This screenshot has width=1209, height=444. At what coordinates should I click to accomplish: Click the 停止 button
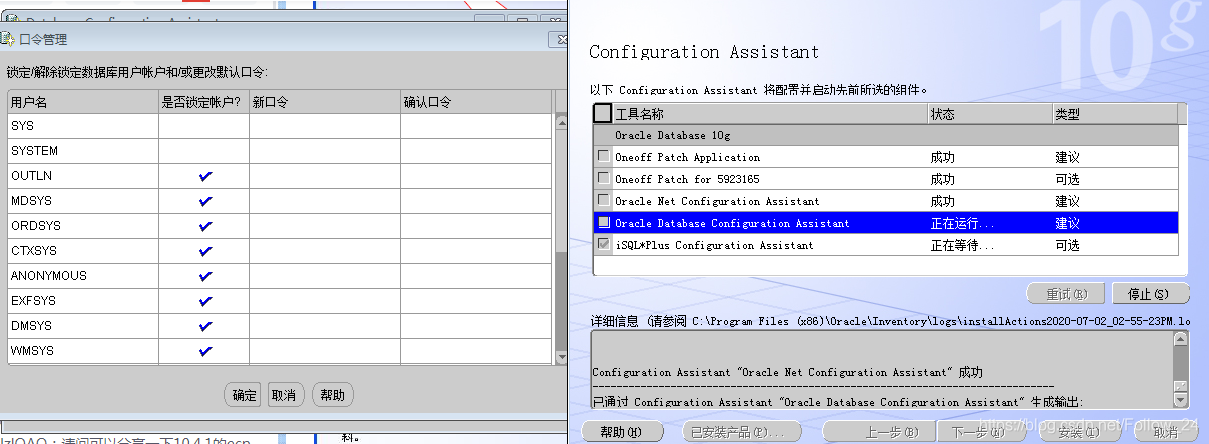point(1150,294)
